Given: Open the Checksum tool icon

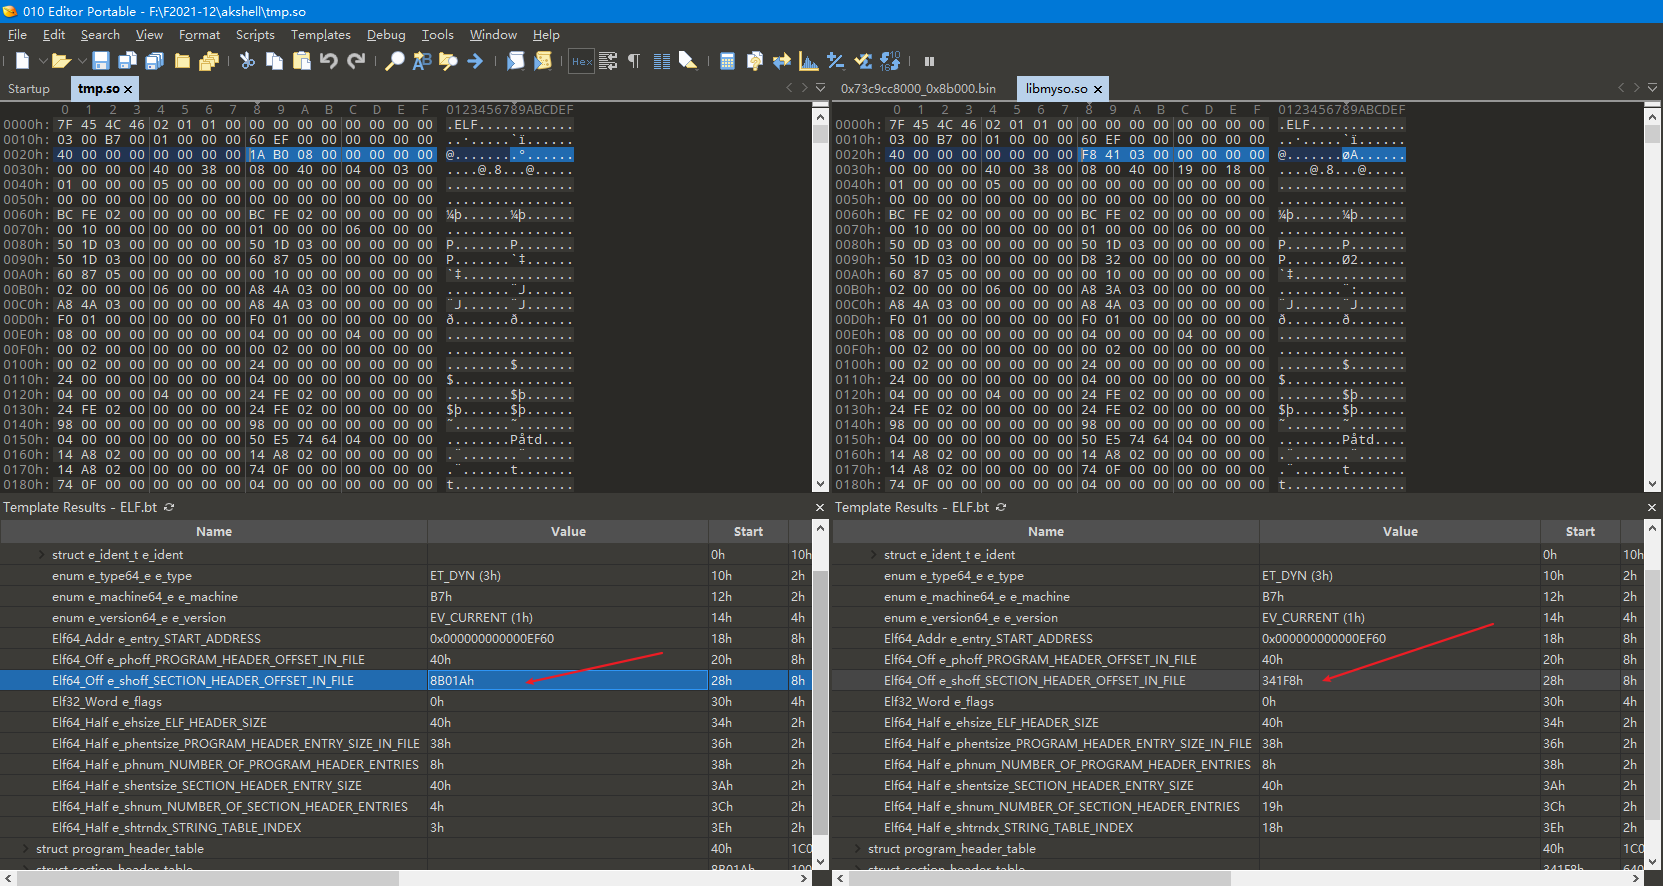Looking at the screenshot, I should [863, 61].
